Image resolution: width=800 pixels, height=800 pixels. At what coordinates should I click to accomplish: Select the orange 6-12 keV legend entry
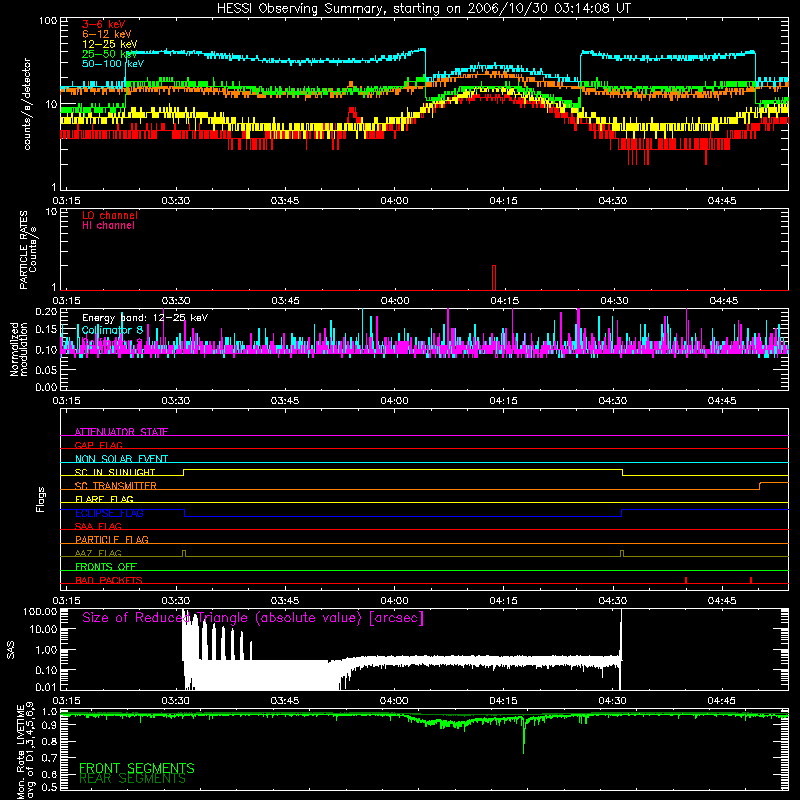coord(106,34)
